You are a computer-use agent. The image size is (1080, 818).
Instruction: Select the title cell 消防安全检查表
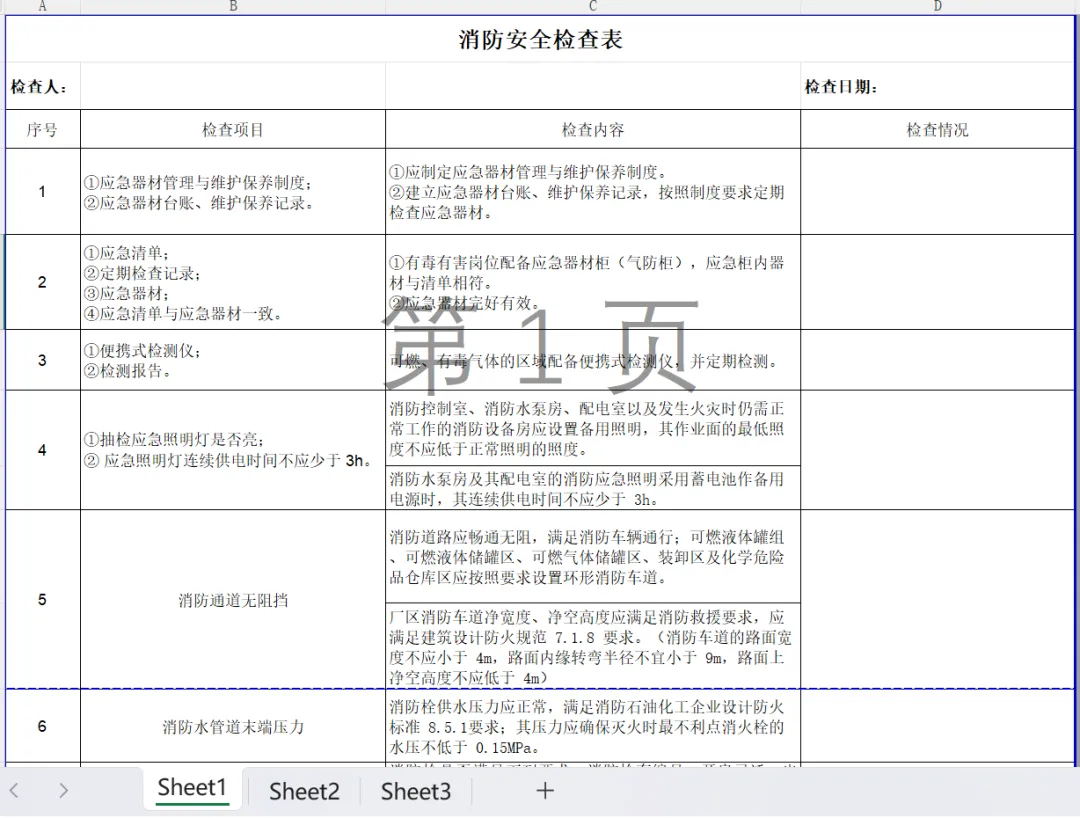pos(540,39)
